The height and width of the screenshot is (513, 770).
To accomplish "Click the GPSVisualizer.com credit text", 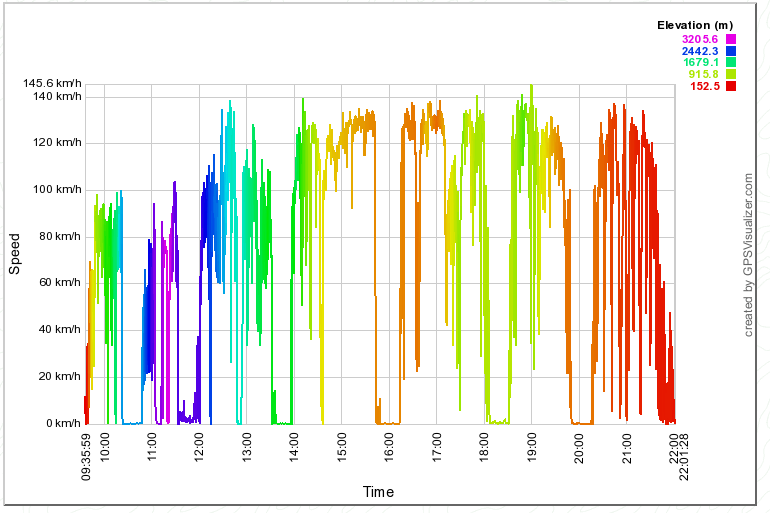I will [748, 254].
